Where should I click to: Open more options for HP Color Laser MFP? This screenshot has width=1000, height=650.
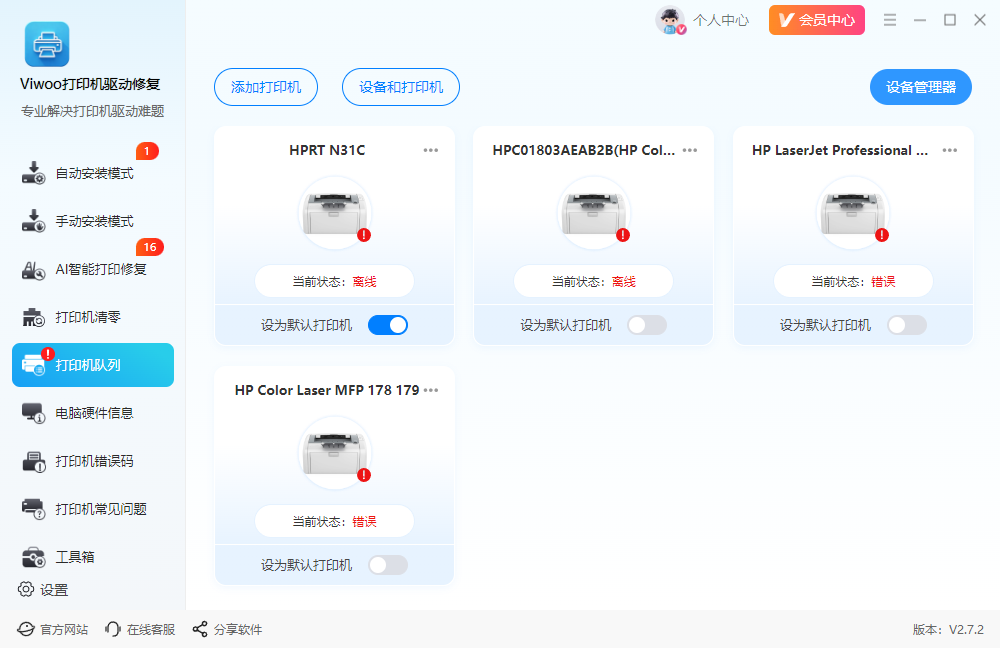click(x=431, y=390)
